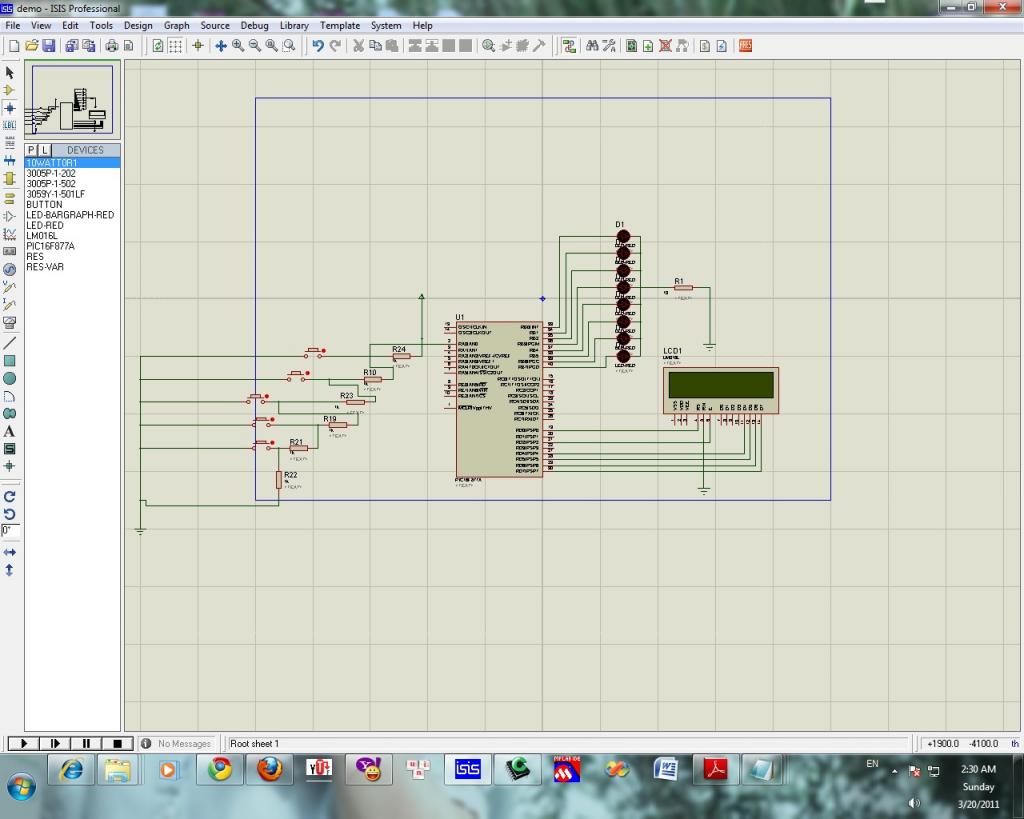This screenshot has height=819, width=1024.
Task: Click the Stop simulation button
Action: 117,743
